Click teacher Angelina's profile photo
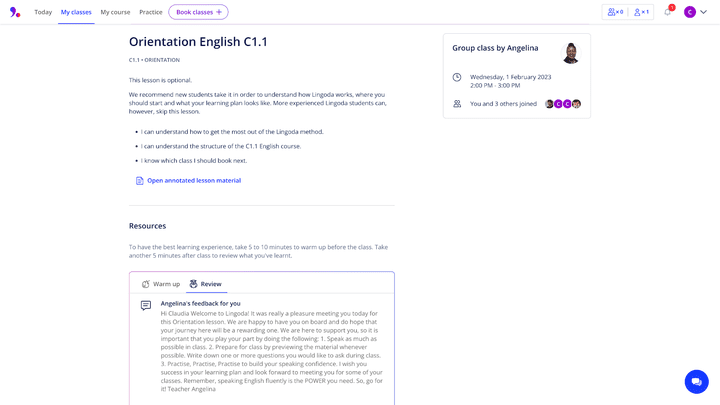This screenshot has height=405, width=720. [570, 53]
